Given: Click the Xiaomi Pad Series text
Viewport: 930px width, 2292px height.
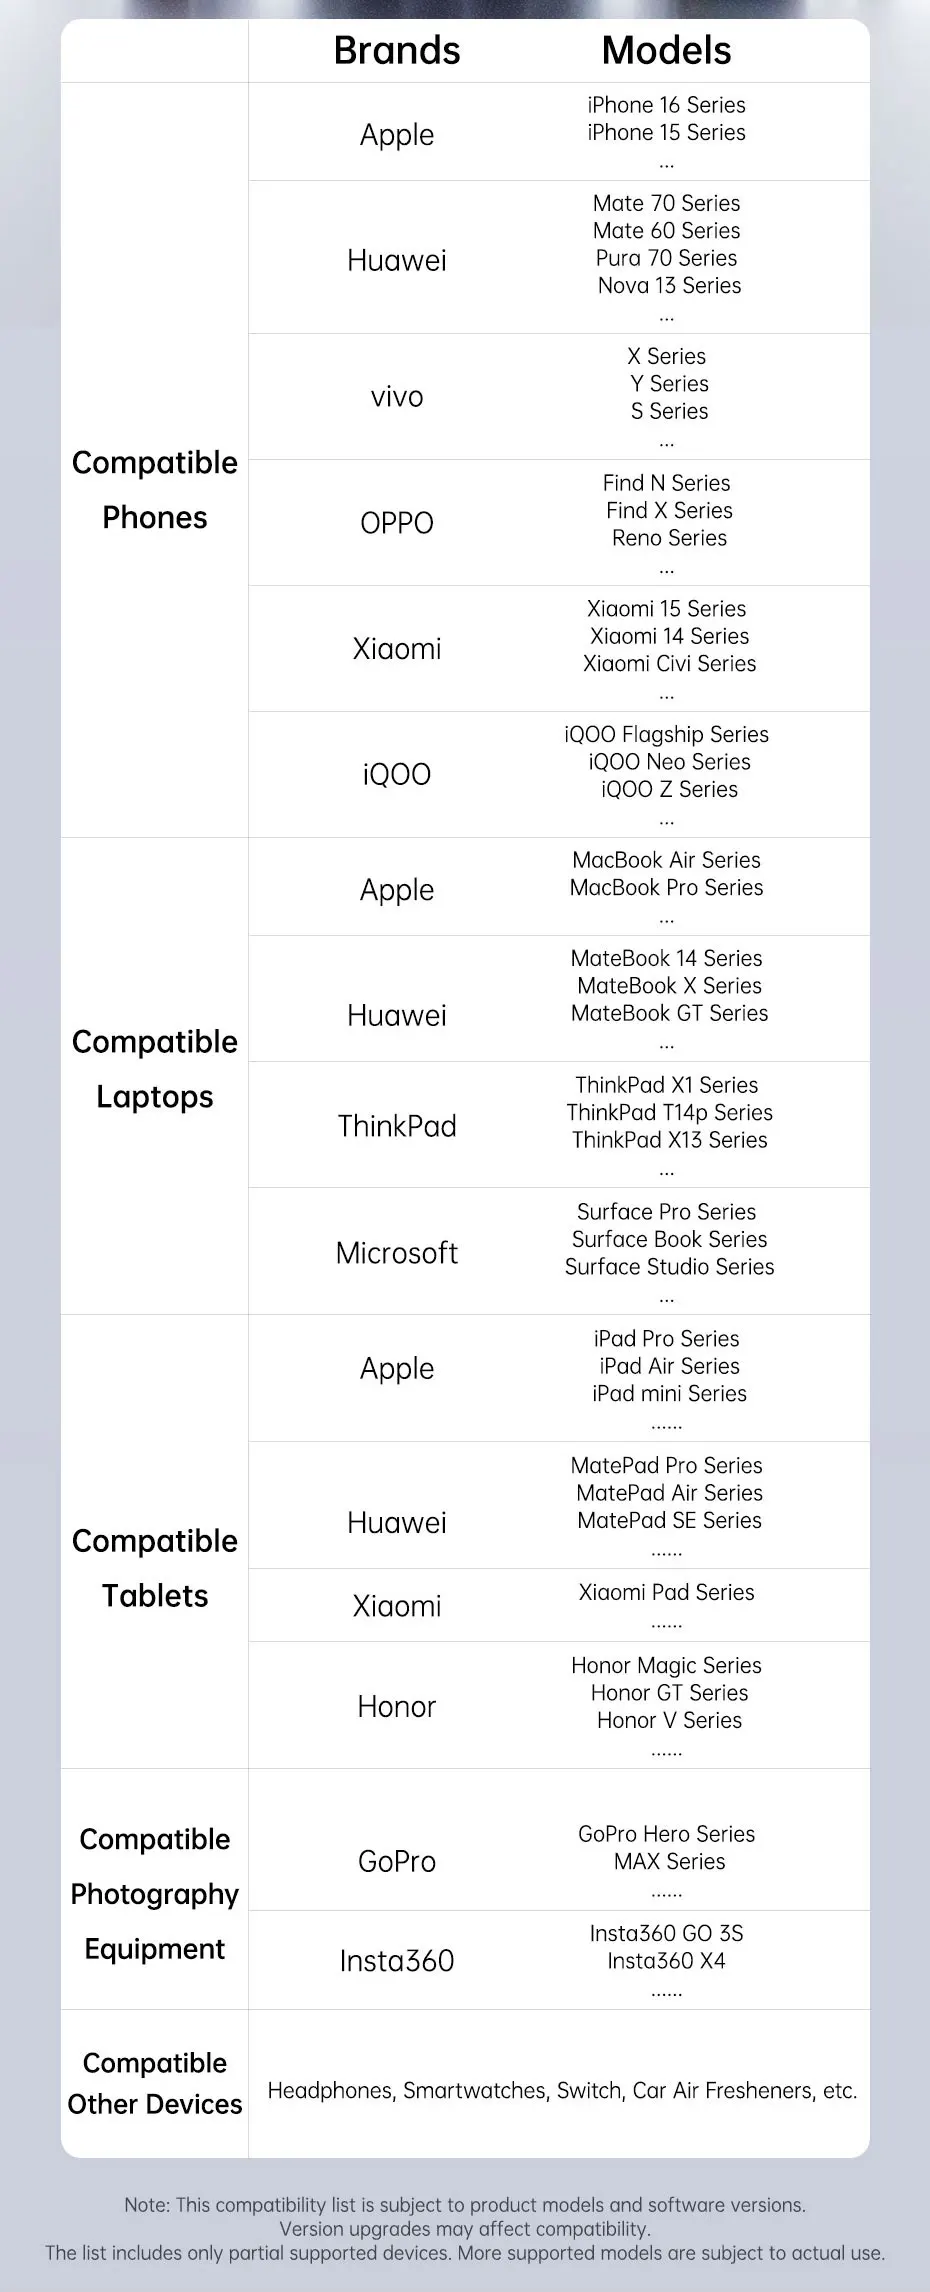Looking at the screenshot, I should (666, 1592).
